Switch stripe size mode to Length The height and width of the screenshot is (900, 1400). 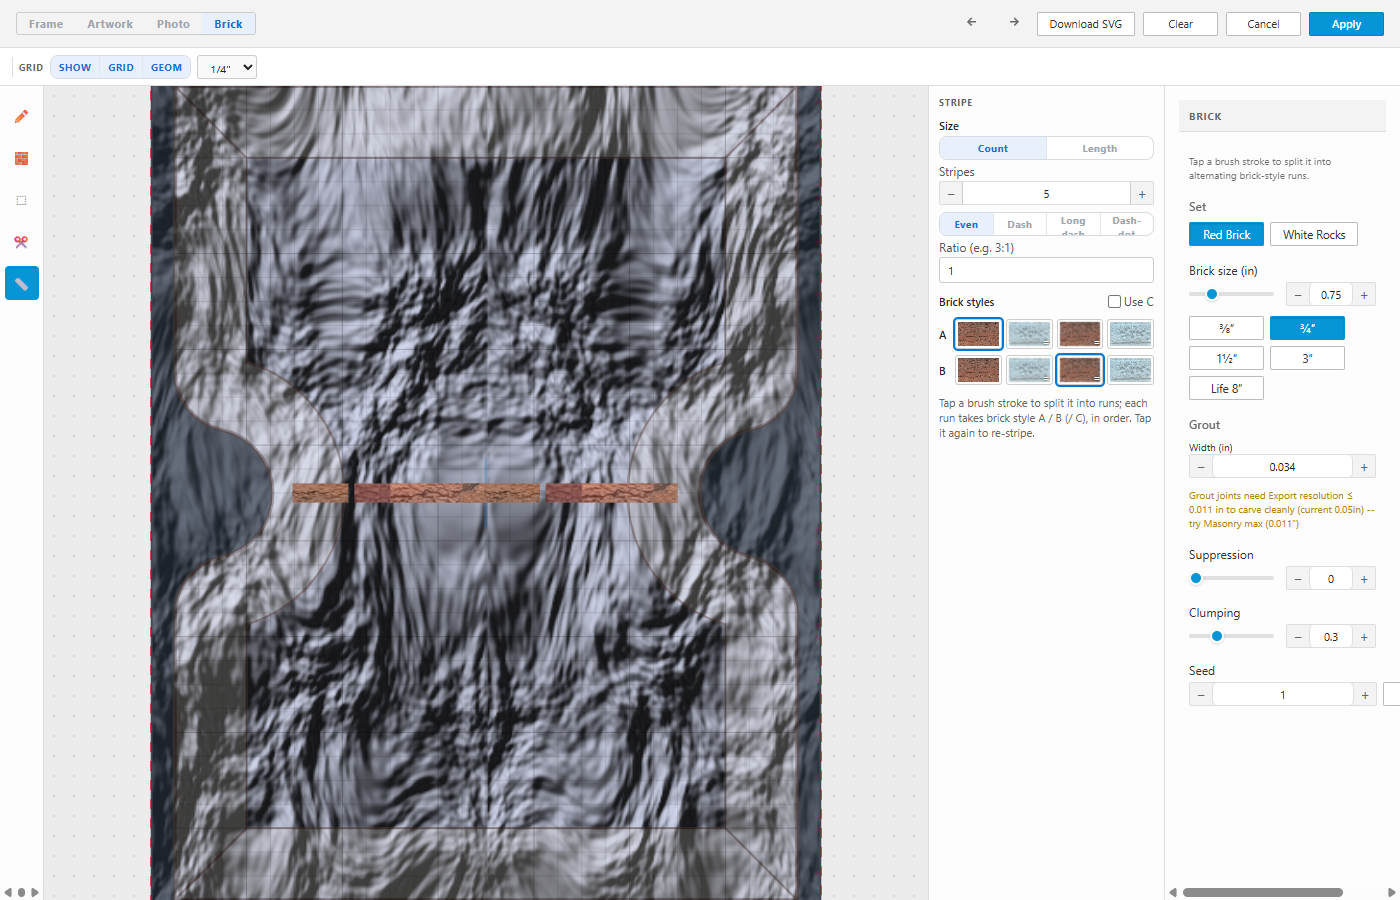[x=1100, y=148]
